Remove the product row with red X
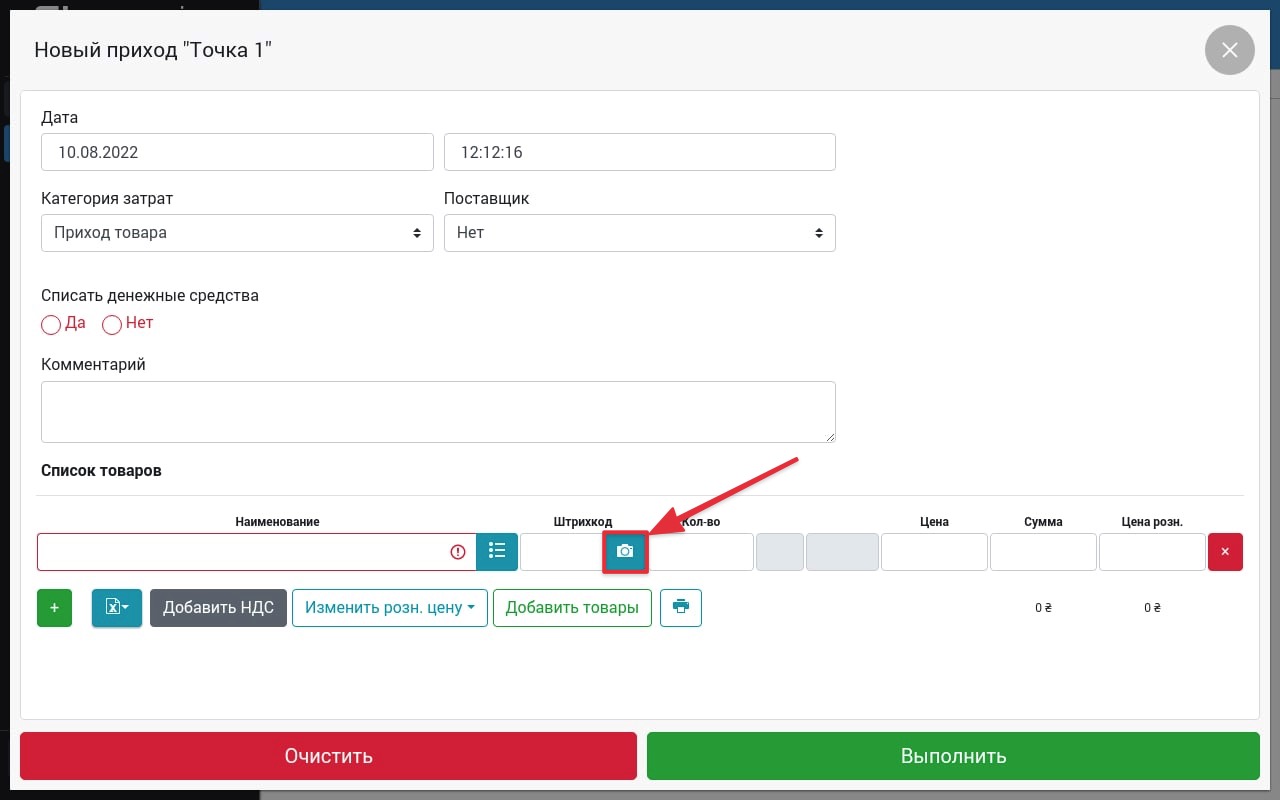 1225,552
